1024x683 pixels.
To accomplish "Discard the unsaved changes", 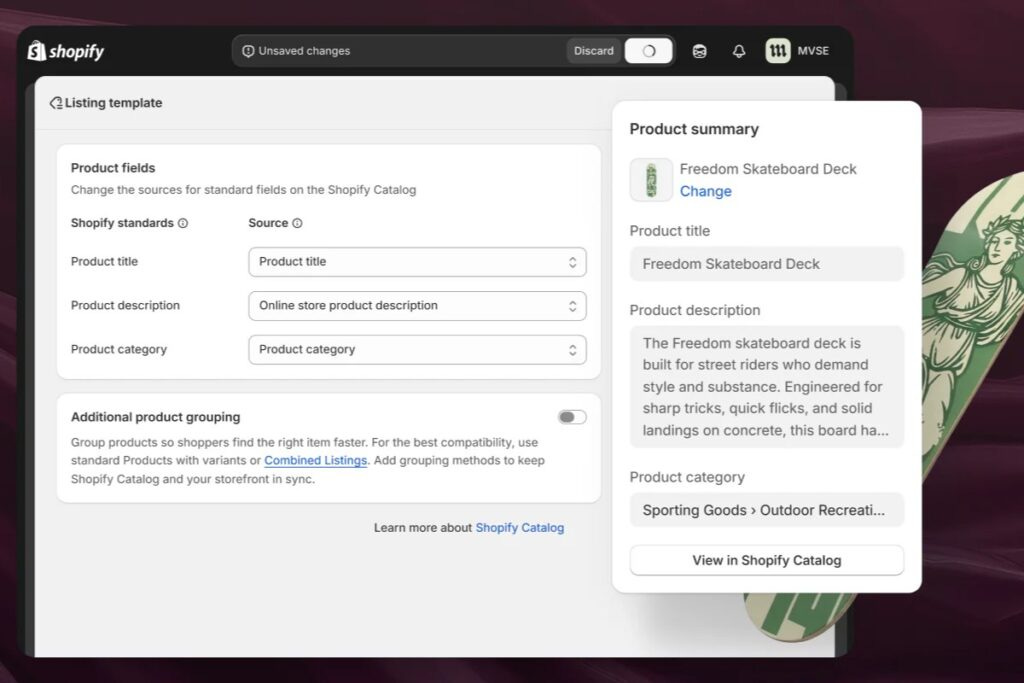I will coord(594,51).
